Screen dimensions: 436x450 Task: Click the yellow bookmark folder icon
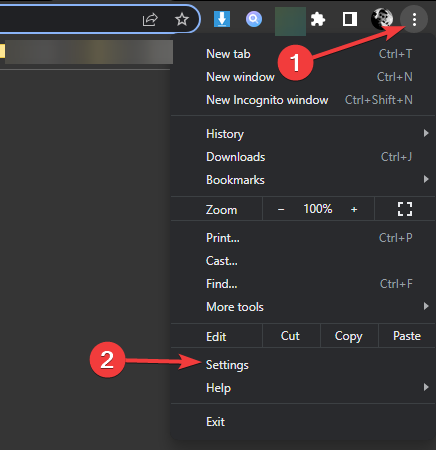[2, 51]
